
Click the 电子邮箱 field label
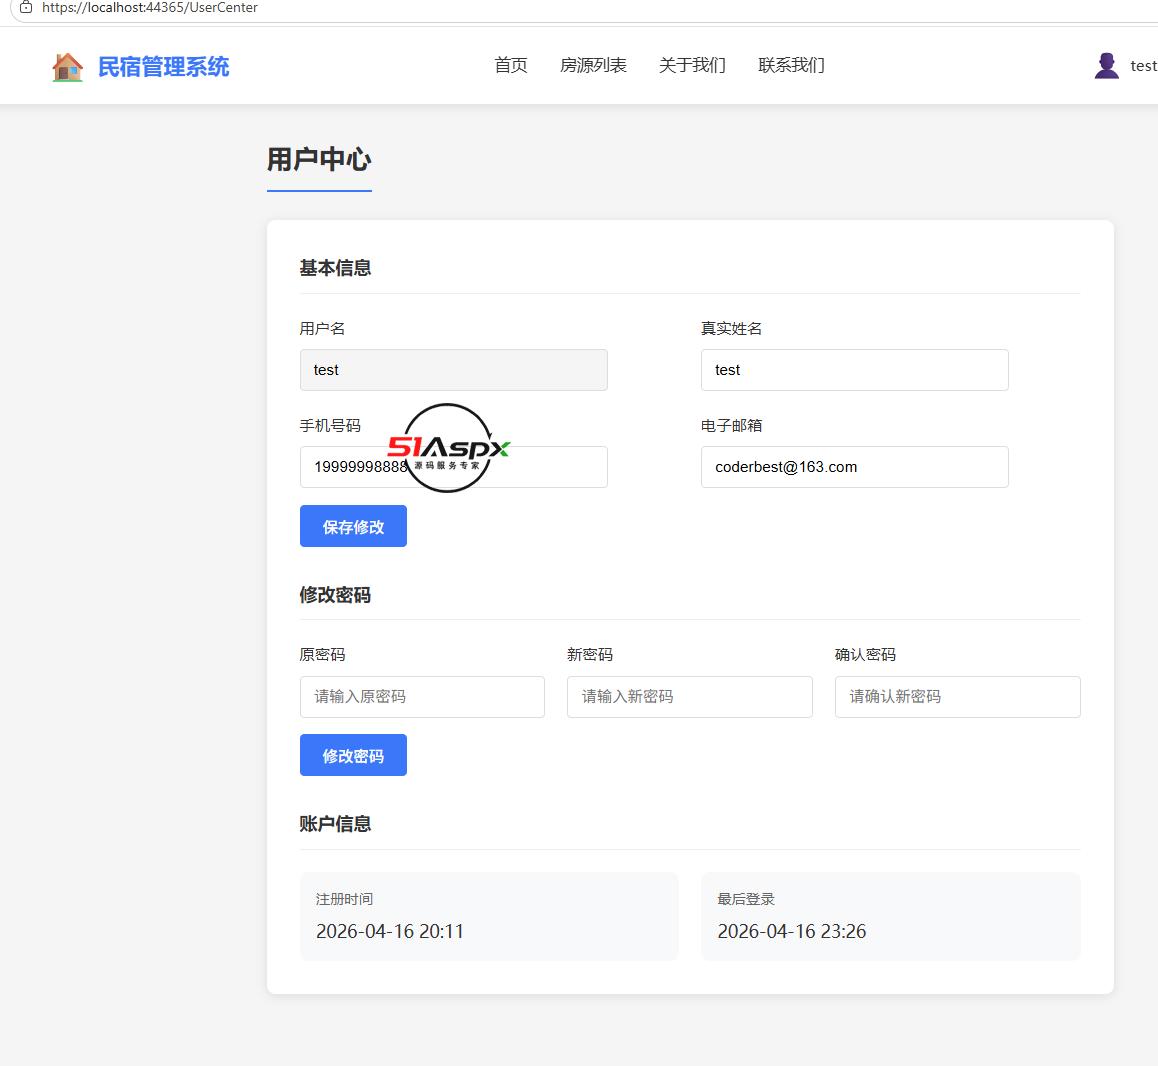tap(731, 426)
